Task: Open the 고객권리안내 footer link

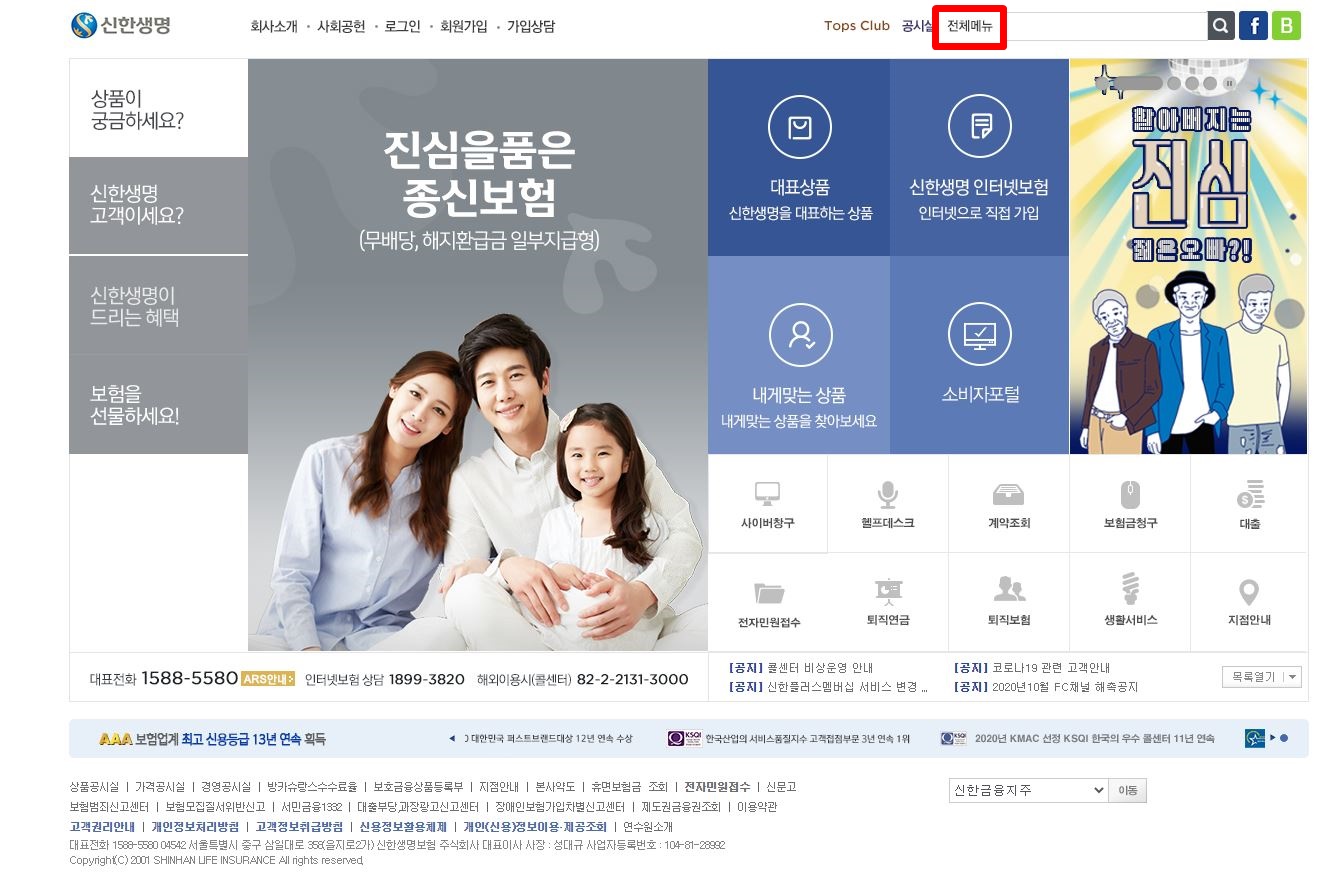Action: point(102,827)
